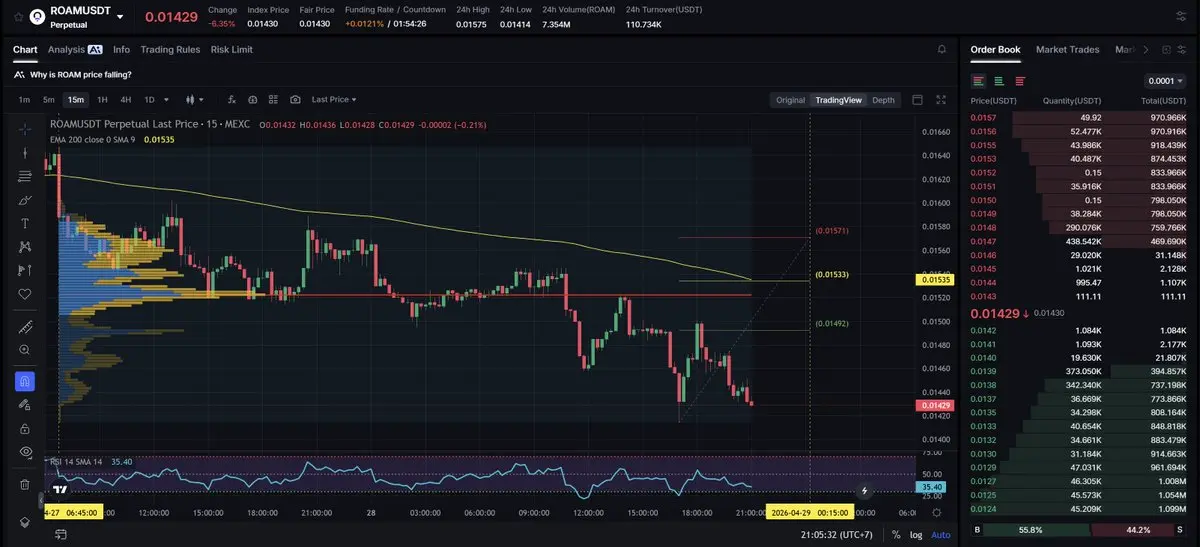The width and height of the screenshot is (1200, 547).
Task: Toggle hide all drawings eye icon
Action: pos(25,452)
